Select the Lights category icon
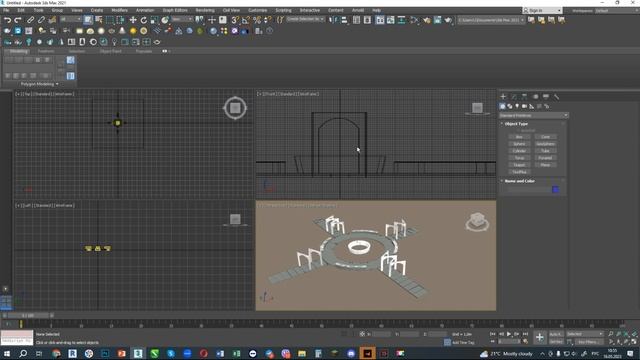This screenshot has height=360, width=640. tap(517, 106)
